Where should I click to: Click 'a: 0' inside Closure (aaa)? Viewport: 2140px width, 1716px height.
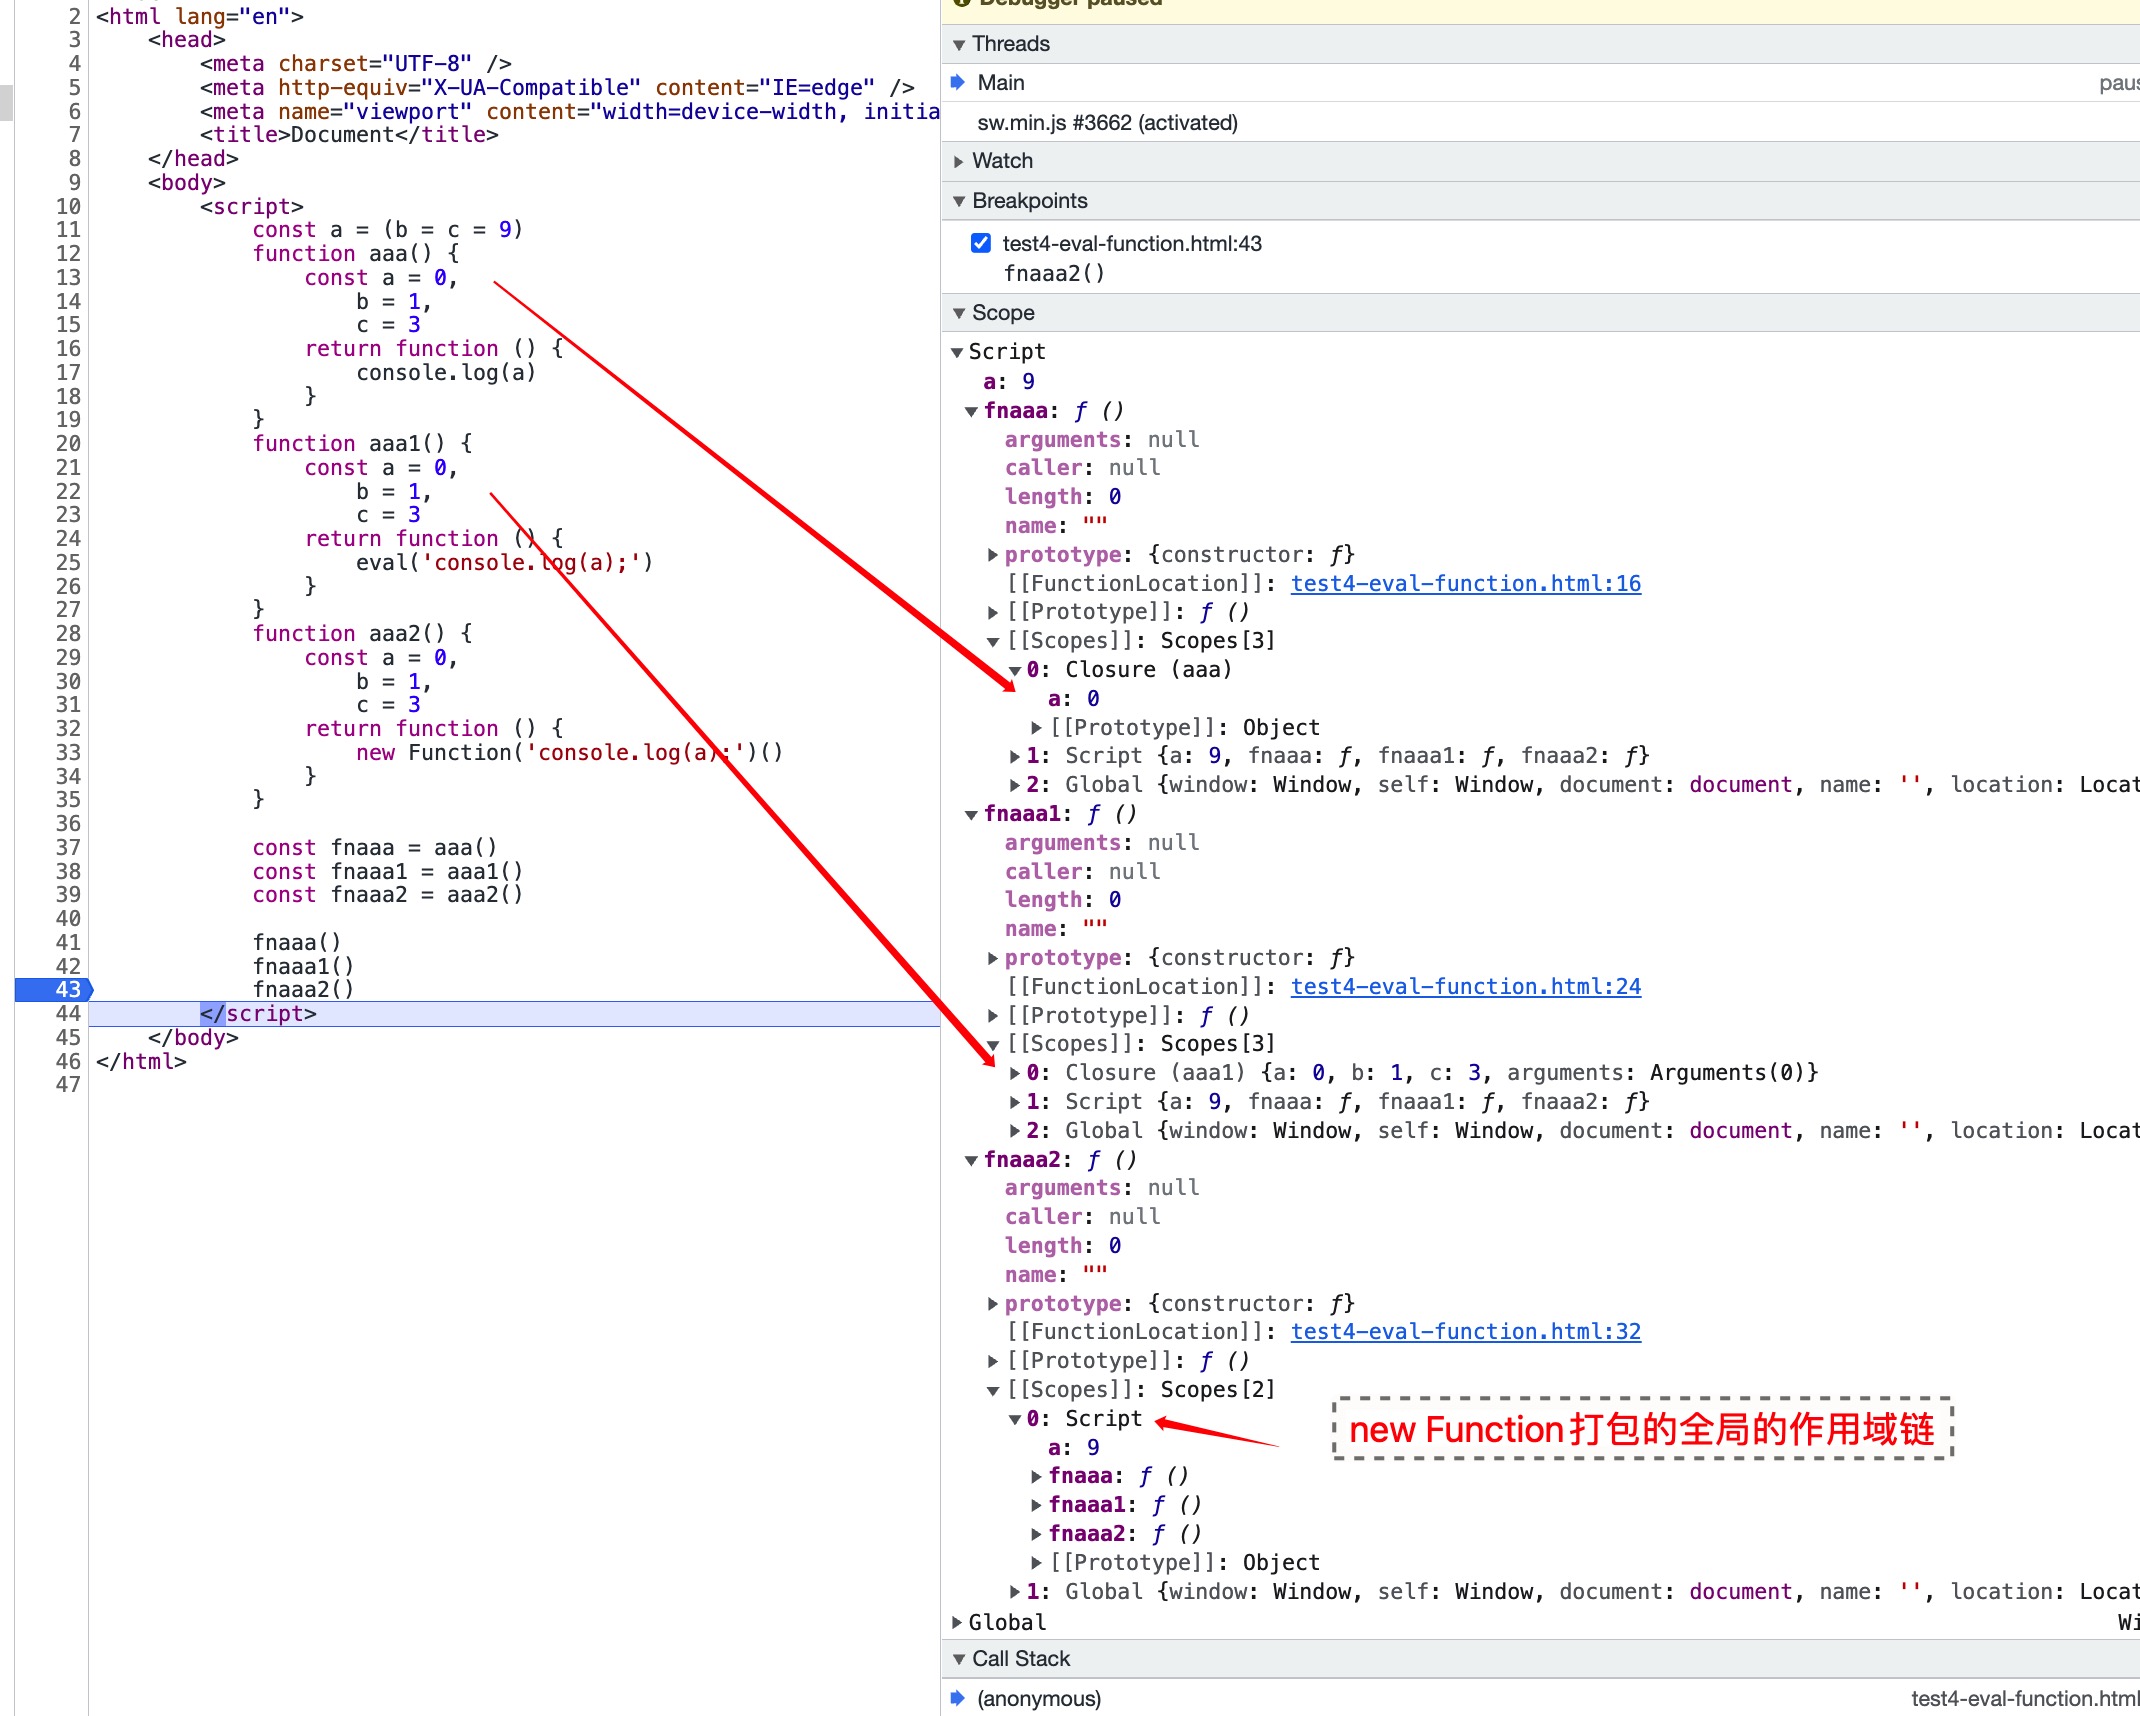[x=1074, y=698]
